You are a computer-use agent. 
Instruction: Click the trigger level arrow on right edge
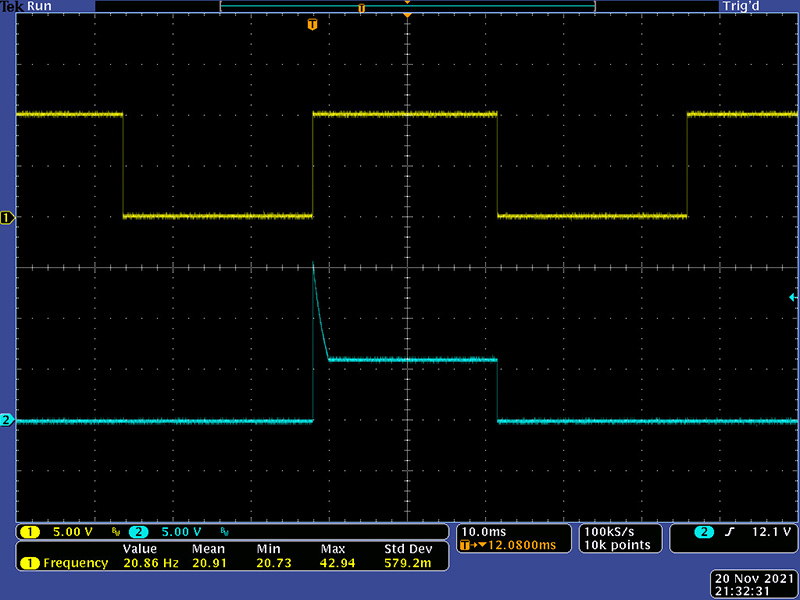pyautogui.click(x=793, y=297)
